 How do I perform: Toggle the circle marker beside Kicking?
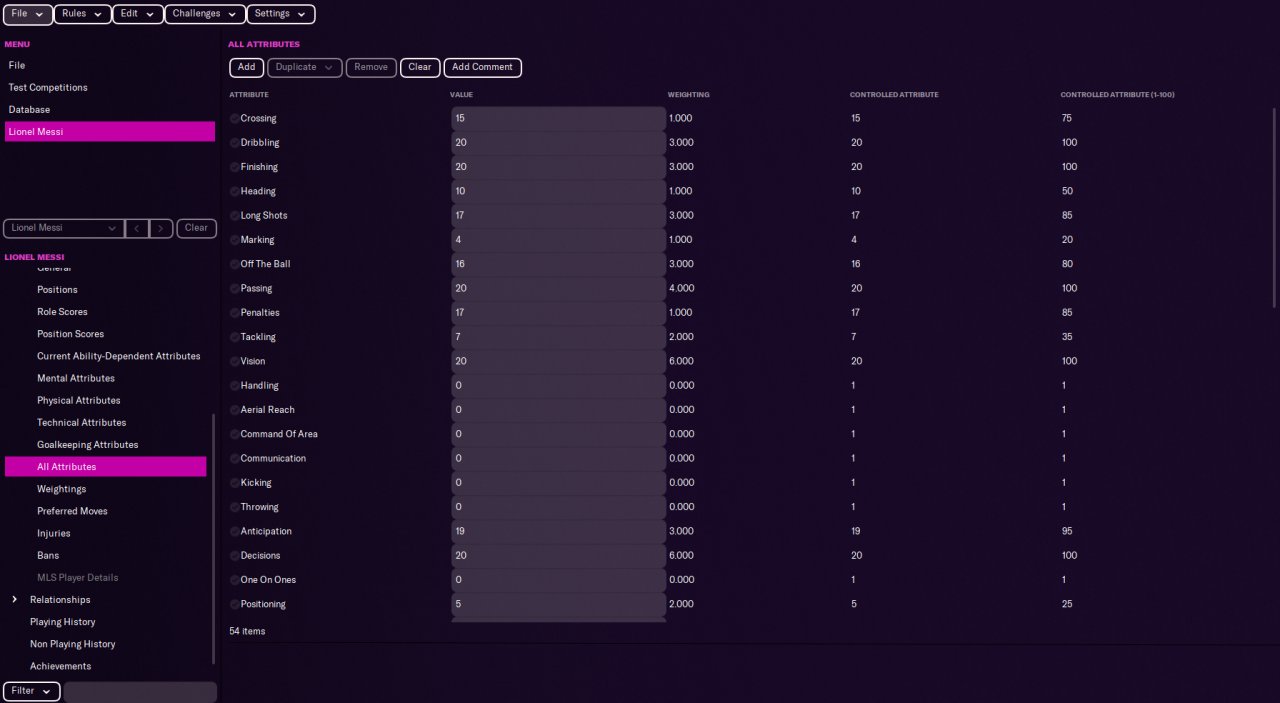[235, 483]
